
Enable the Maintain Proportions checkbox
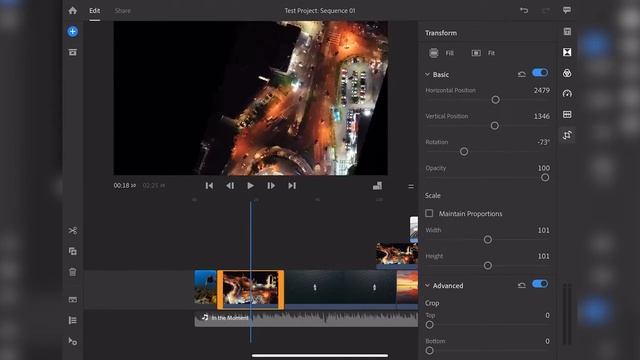coord(429,213)
